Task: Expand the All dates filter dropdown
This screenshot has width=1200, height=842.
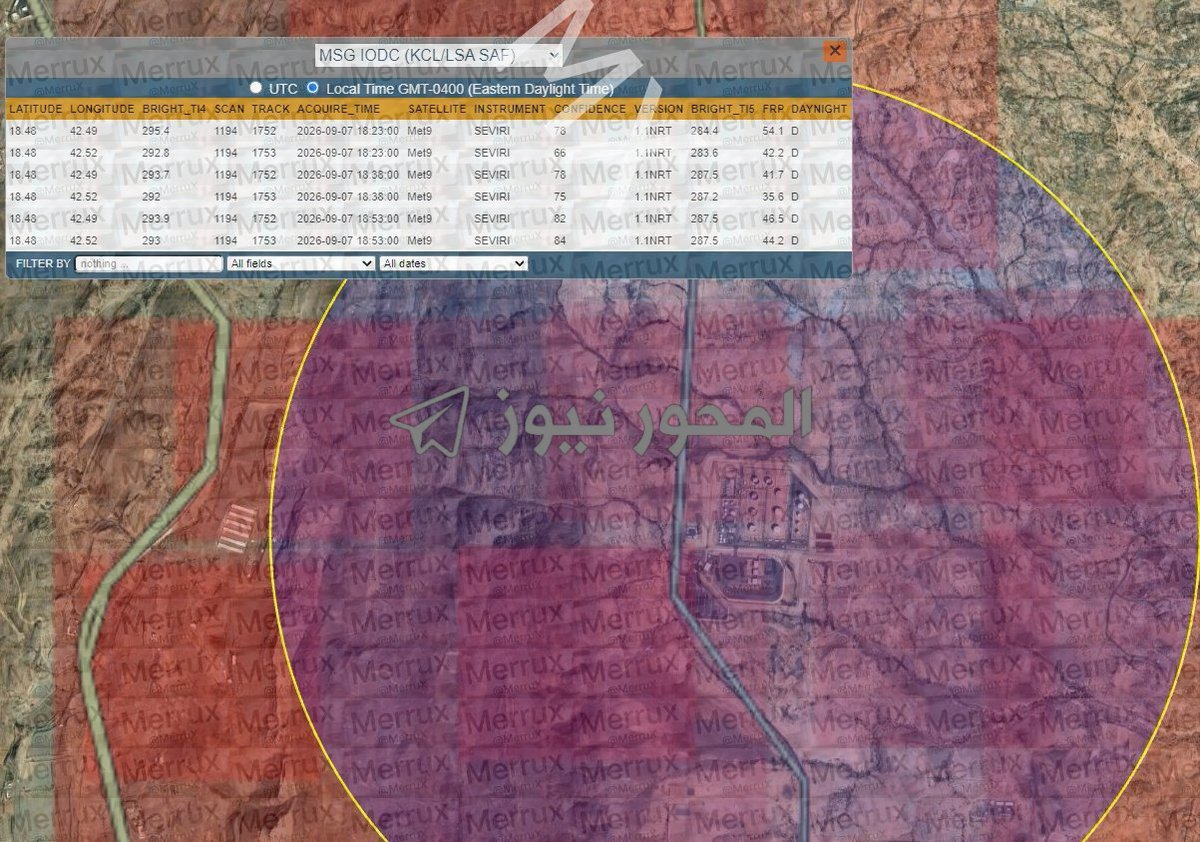Action: point(452,263)
